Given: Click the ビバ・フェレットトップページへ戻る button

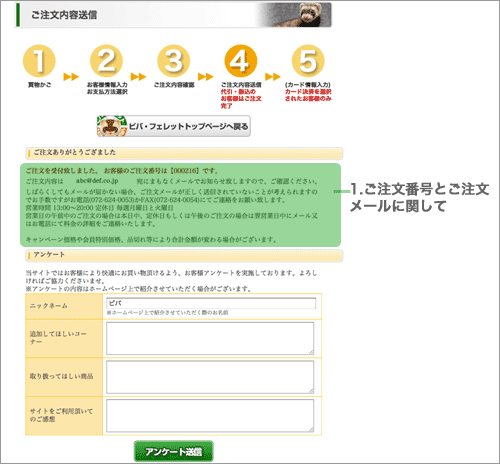Looking at the screenshot, I should pos(174,126).
